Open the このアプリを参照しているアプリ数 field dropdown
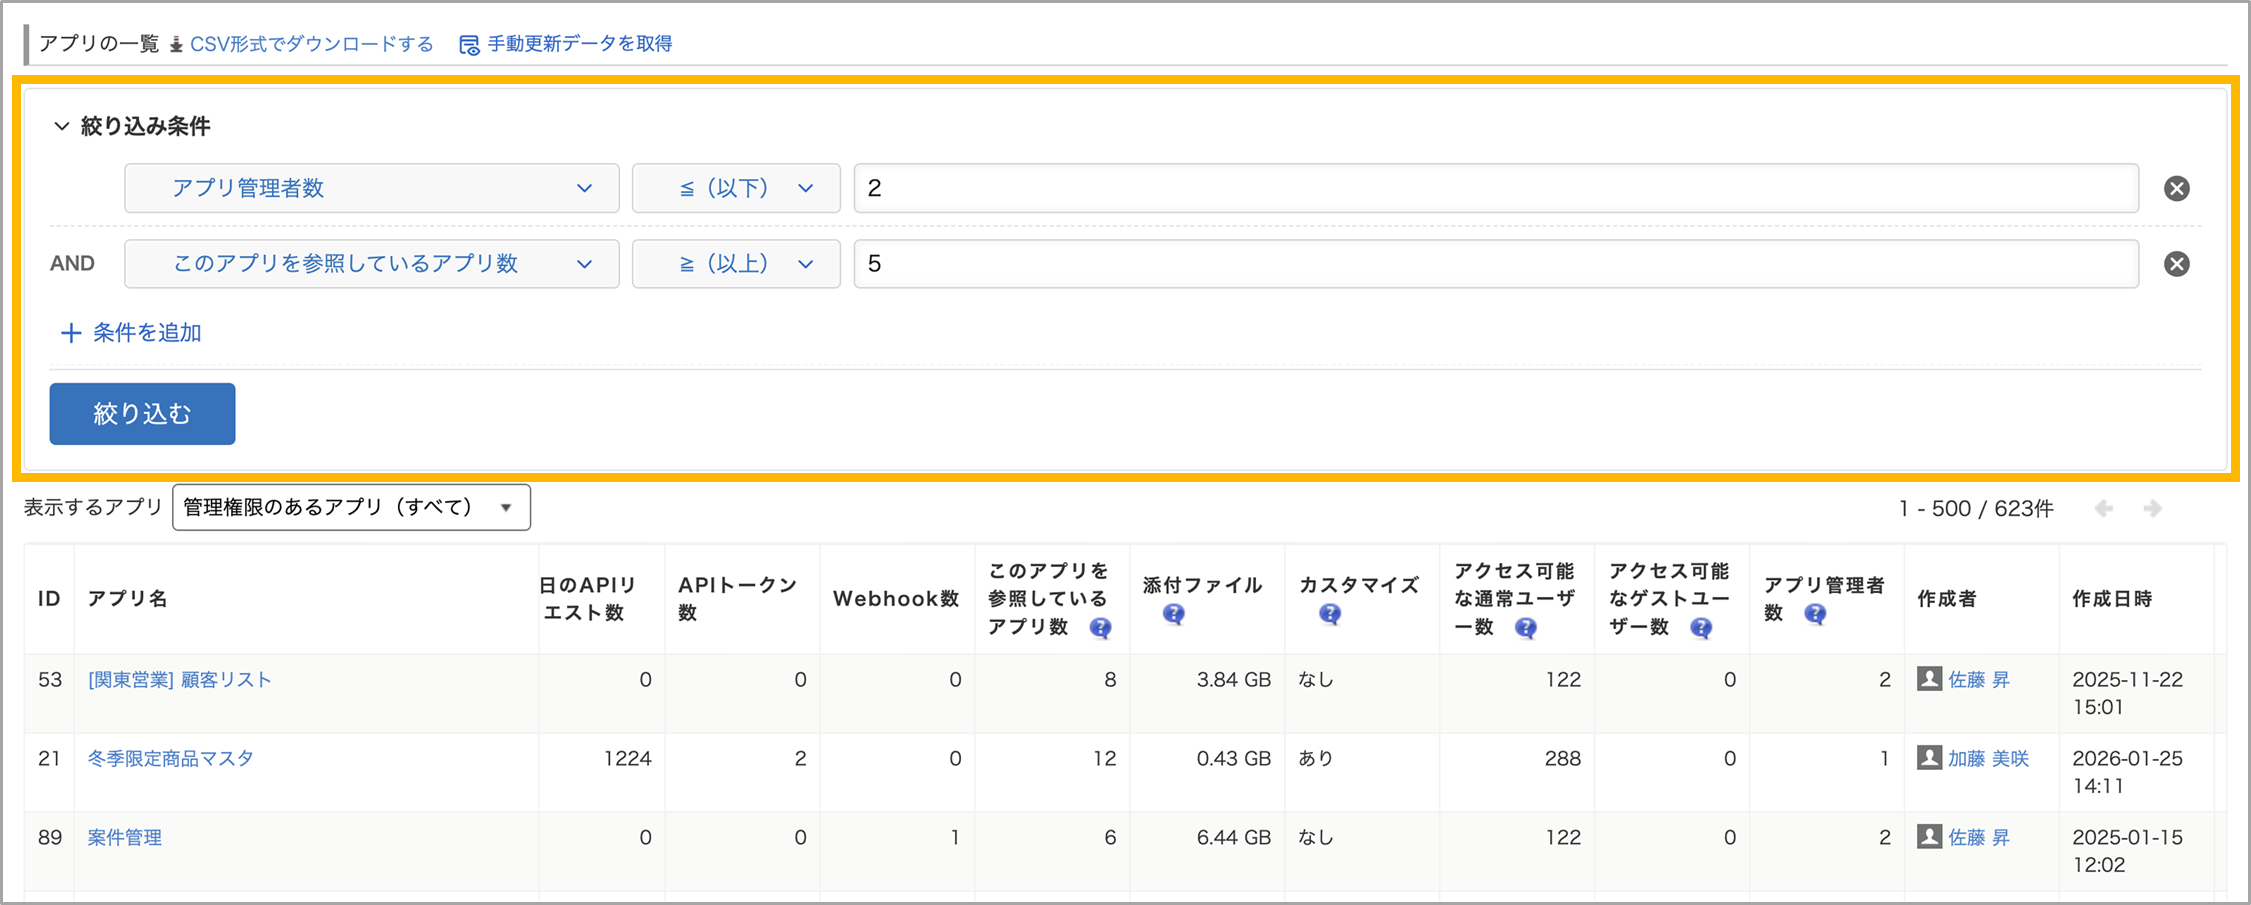The height and width of the screenshot is (905, 2251). (372, 264)
